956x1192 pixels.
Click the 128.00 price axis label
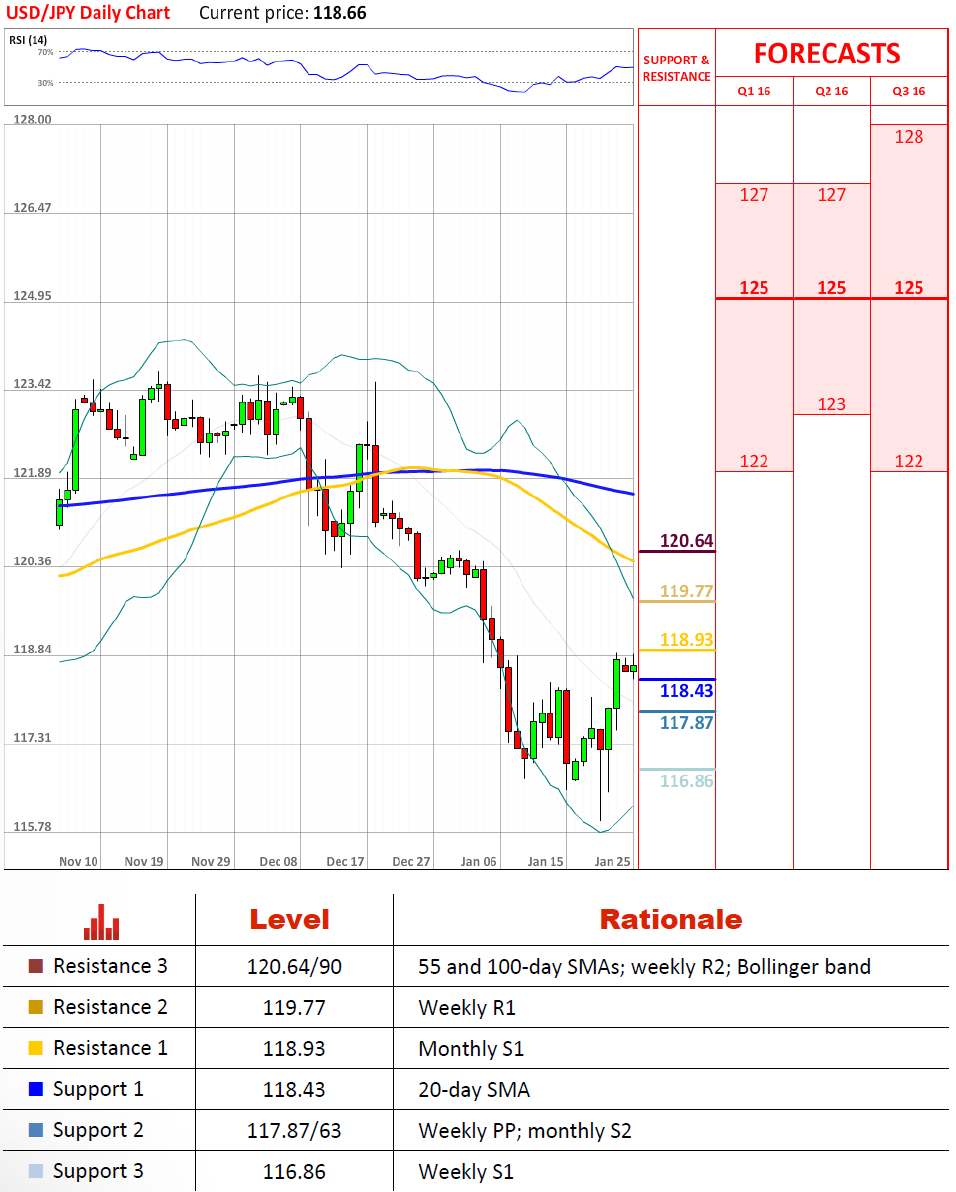(32, 119)
